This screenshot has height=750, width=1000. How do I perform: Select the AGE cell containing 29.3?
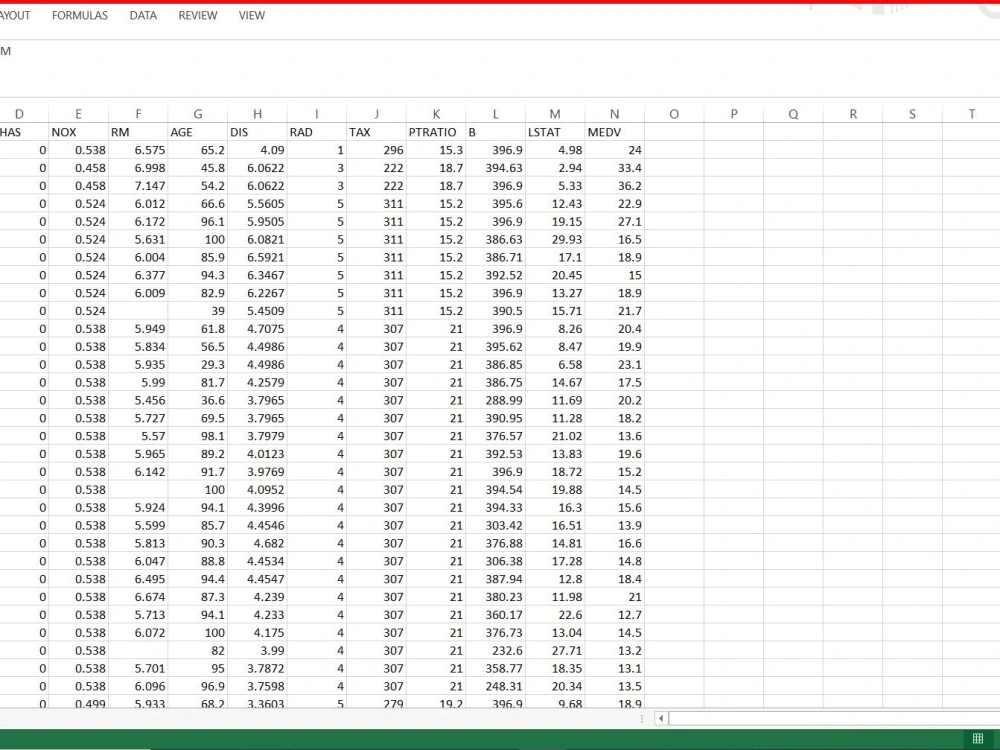point(198,364)
